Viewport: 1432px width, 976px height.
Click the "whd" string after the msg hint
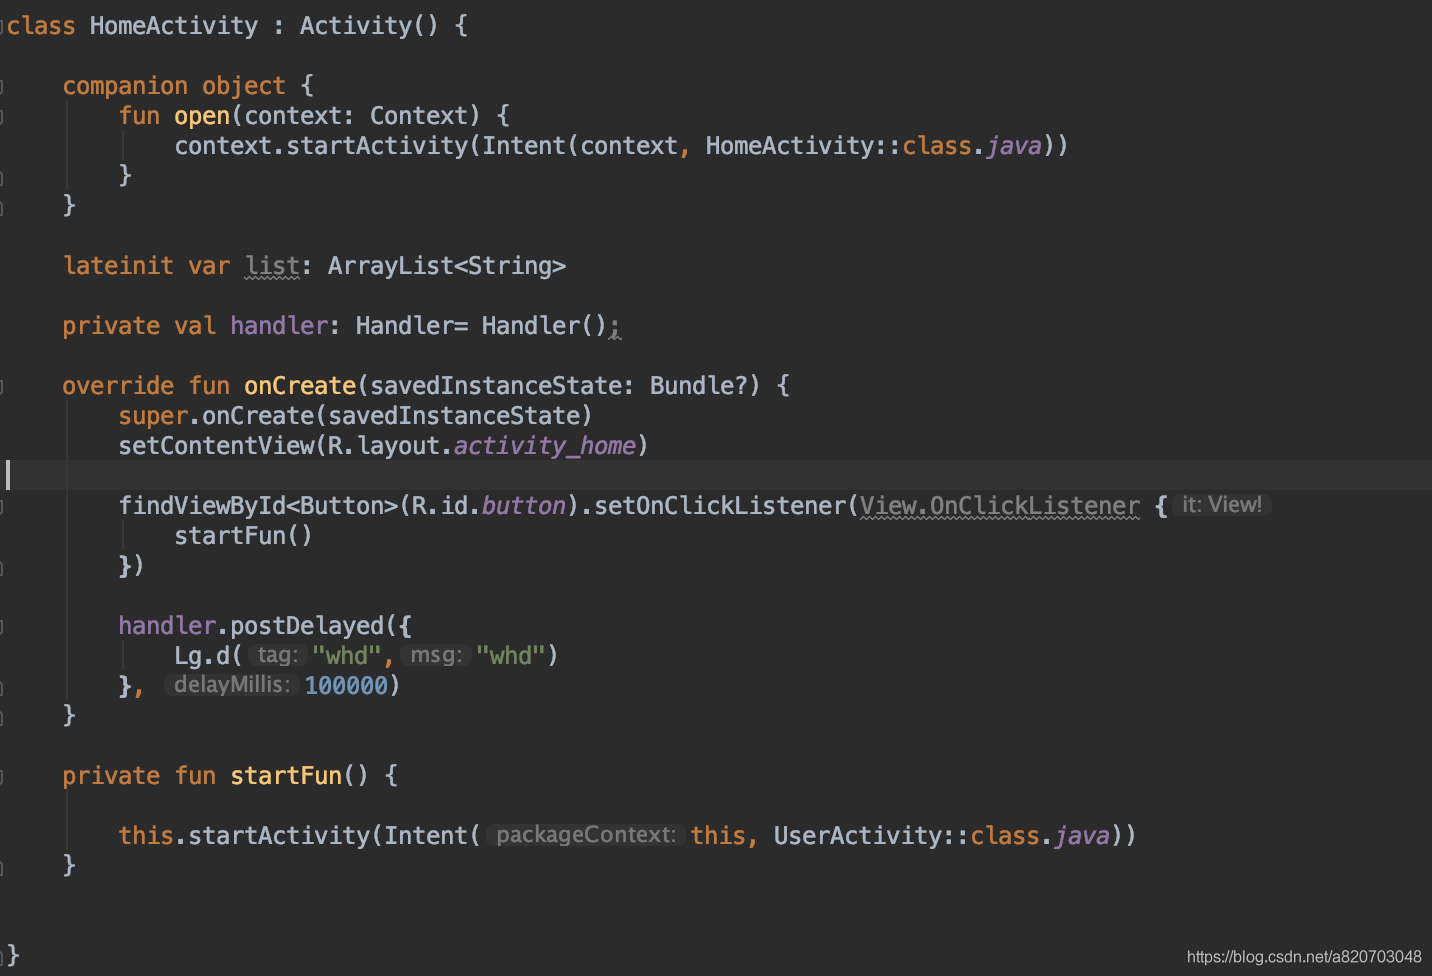511,656
